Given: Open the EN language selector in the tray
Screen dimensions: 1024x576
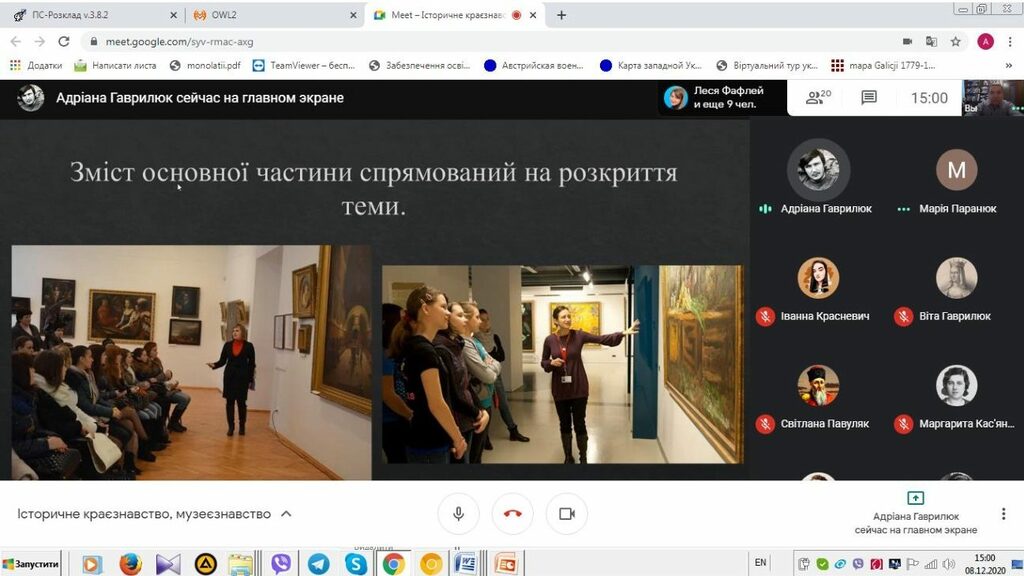Looking at the screenshot, I should (760, 563).
